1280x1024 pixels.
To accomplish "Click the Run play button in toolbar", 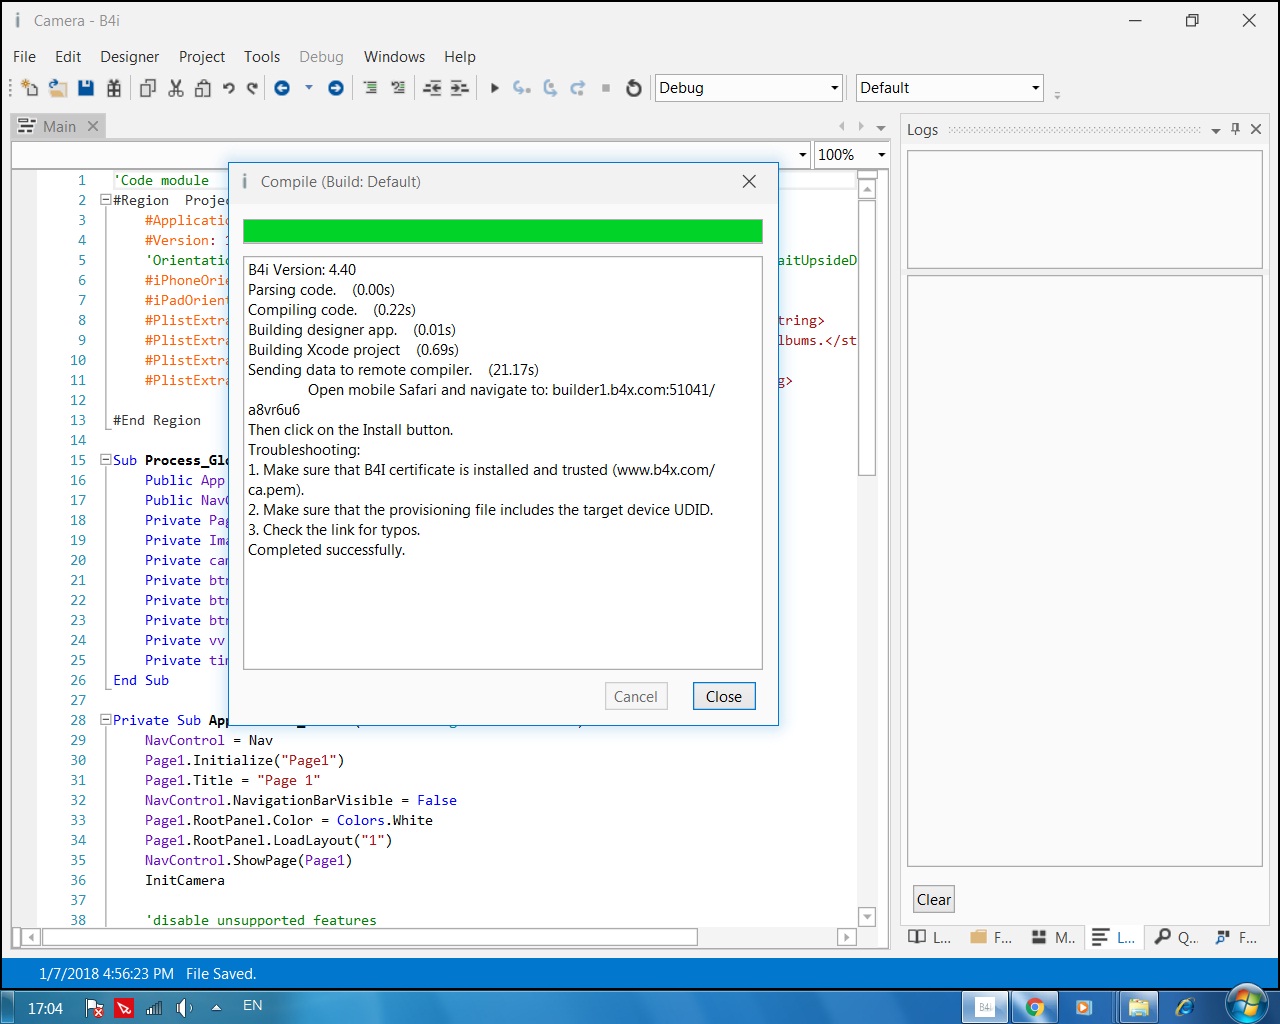I will (494, 88).
